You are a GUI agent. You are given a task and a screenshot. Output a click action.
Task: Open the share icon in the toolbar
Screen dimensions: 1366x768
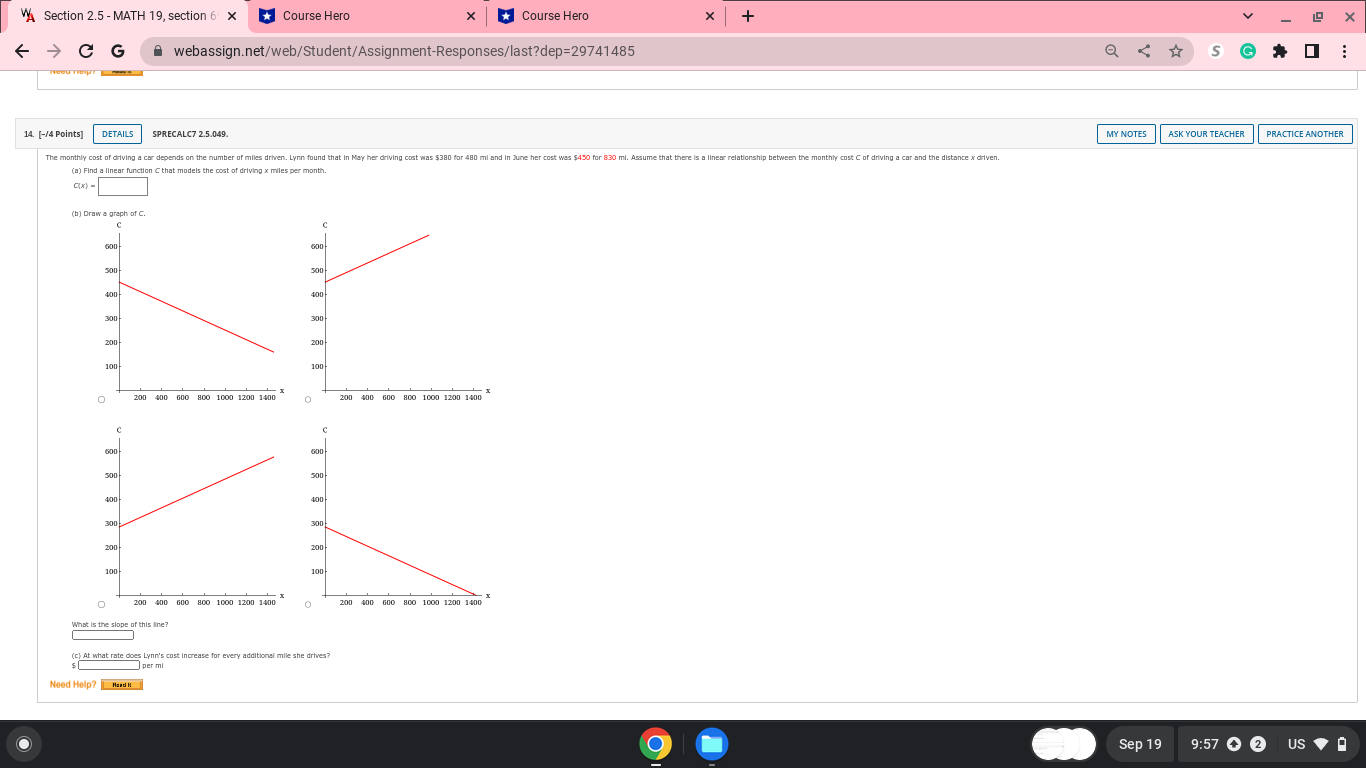click(1143, 51)
